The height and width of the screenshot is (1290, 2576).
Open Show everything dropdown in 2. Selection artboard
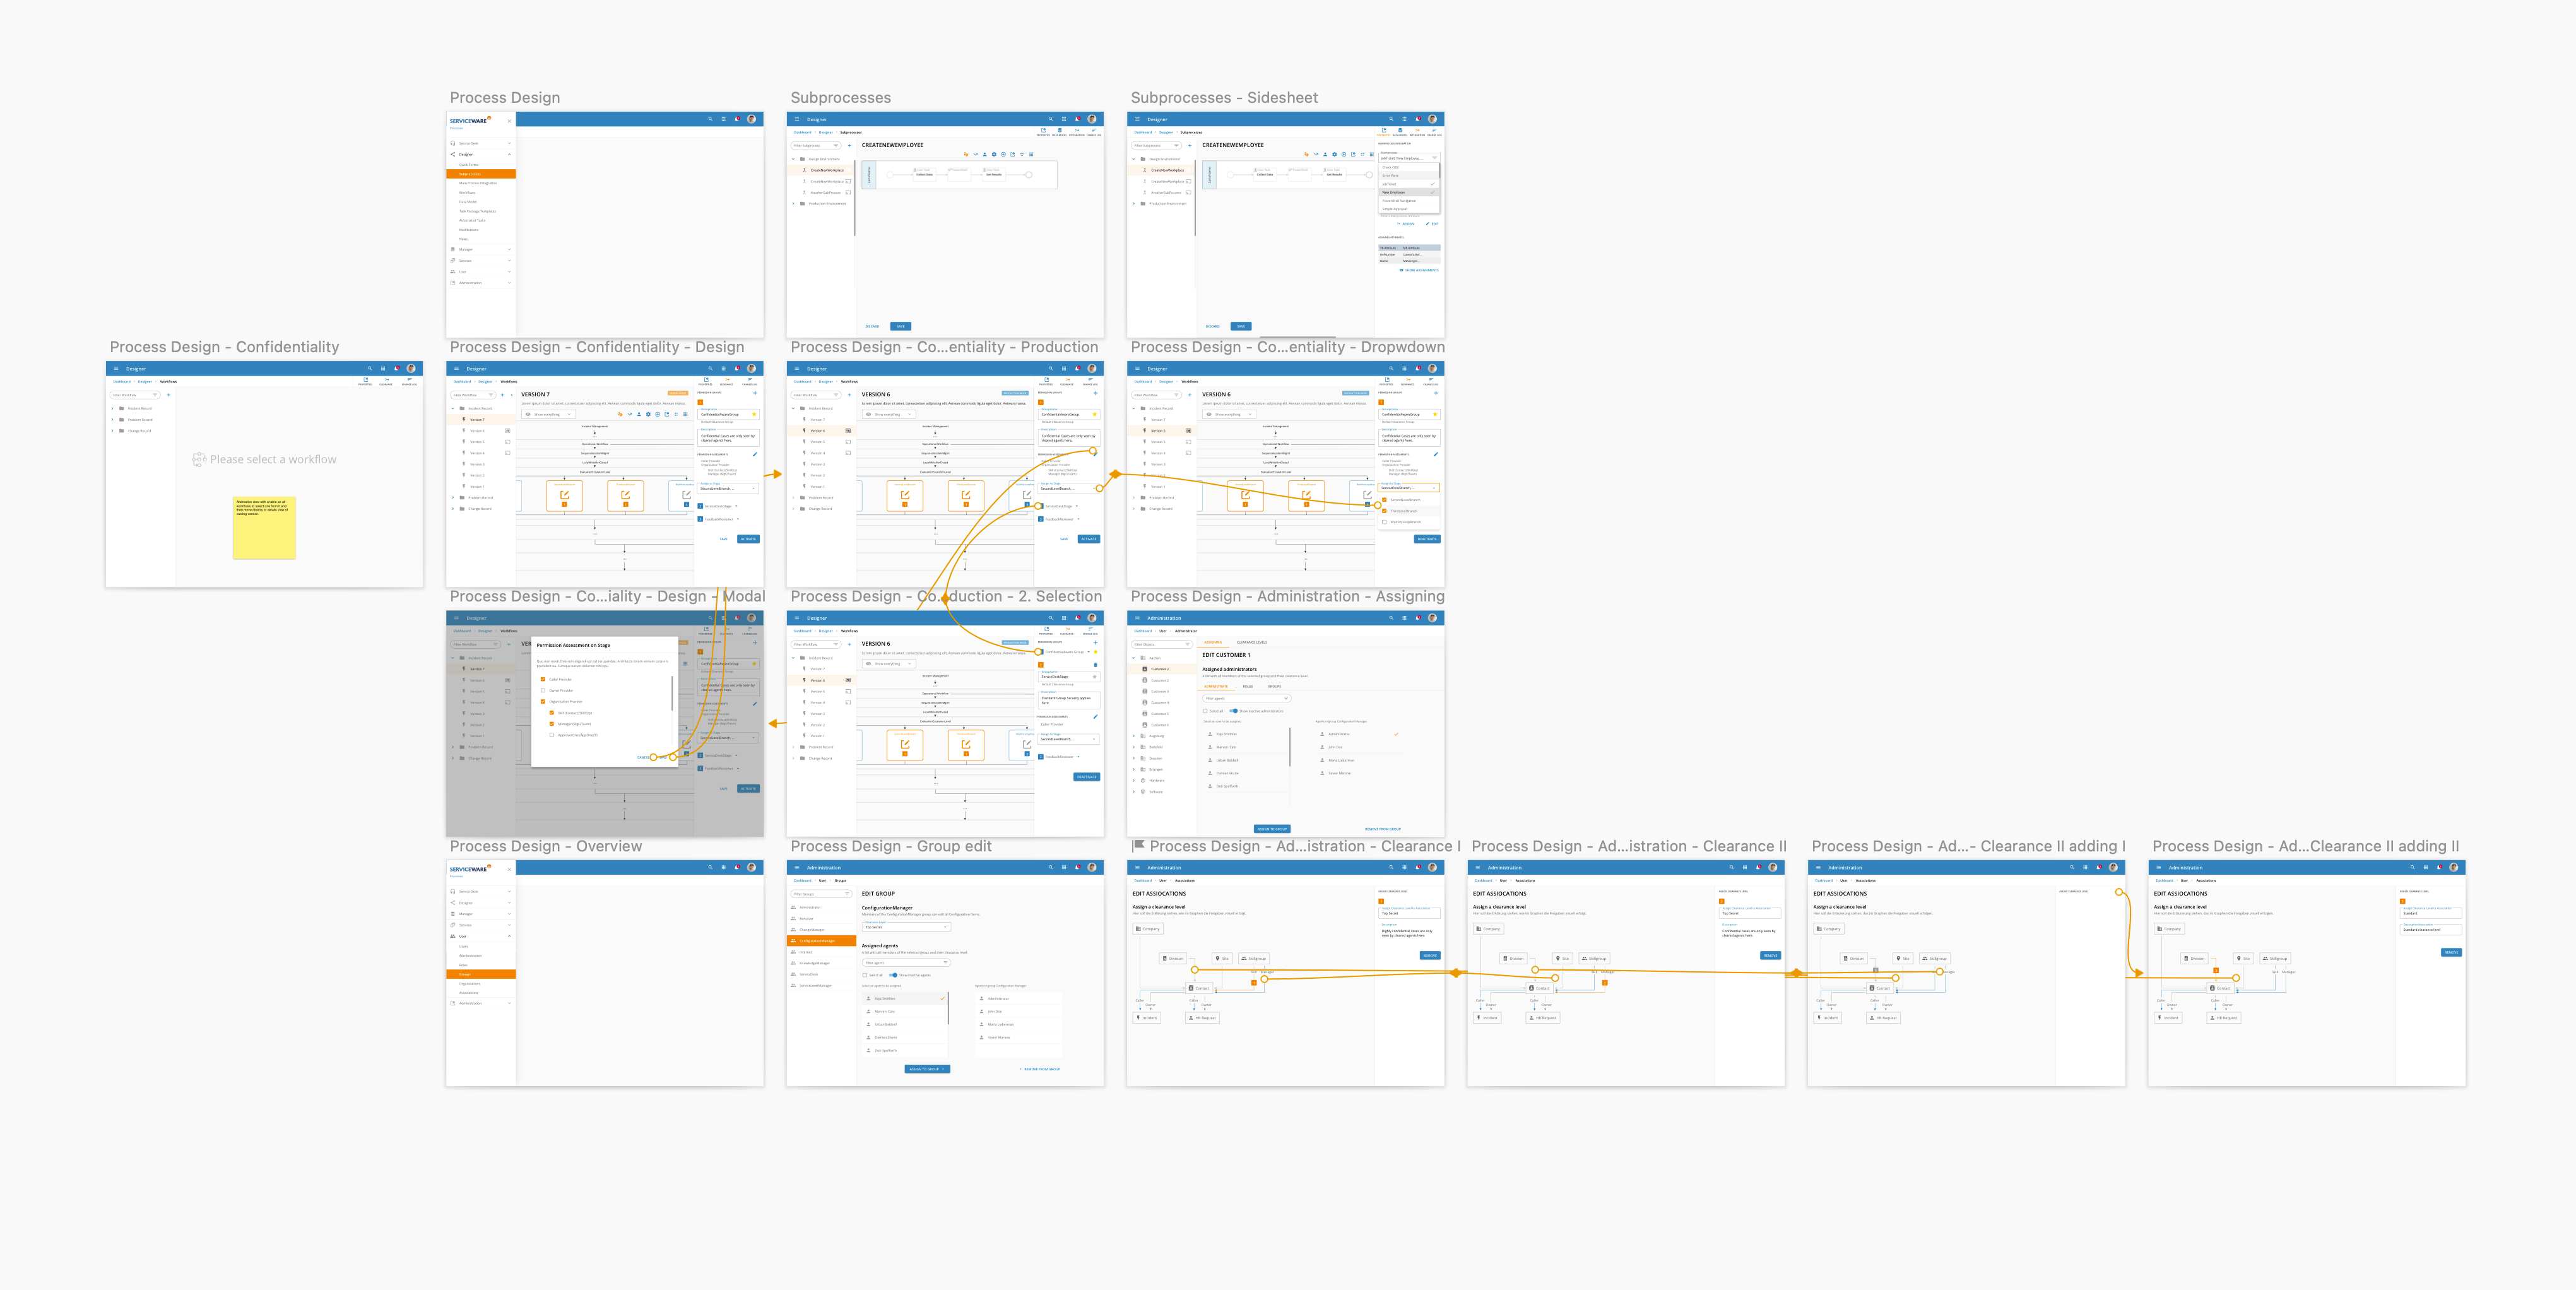[888, 664]
